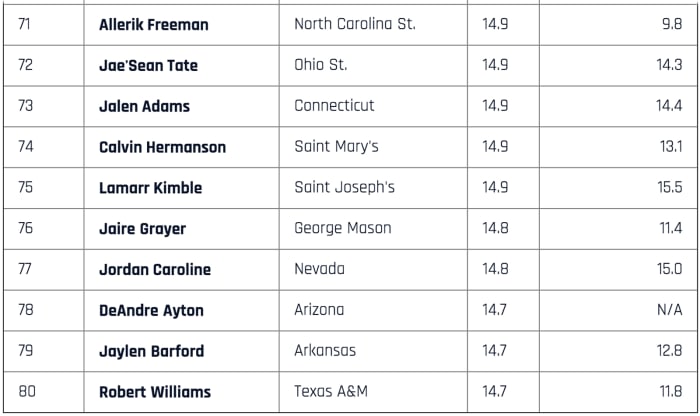Select Jaylen Barford in the list
This screenshot has height=416, width=700.
tap(151, 351)
